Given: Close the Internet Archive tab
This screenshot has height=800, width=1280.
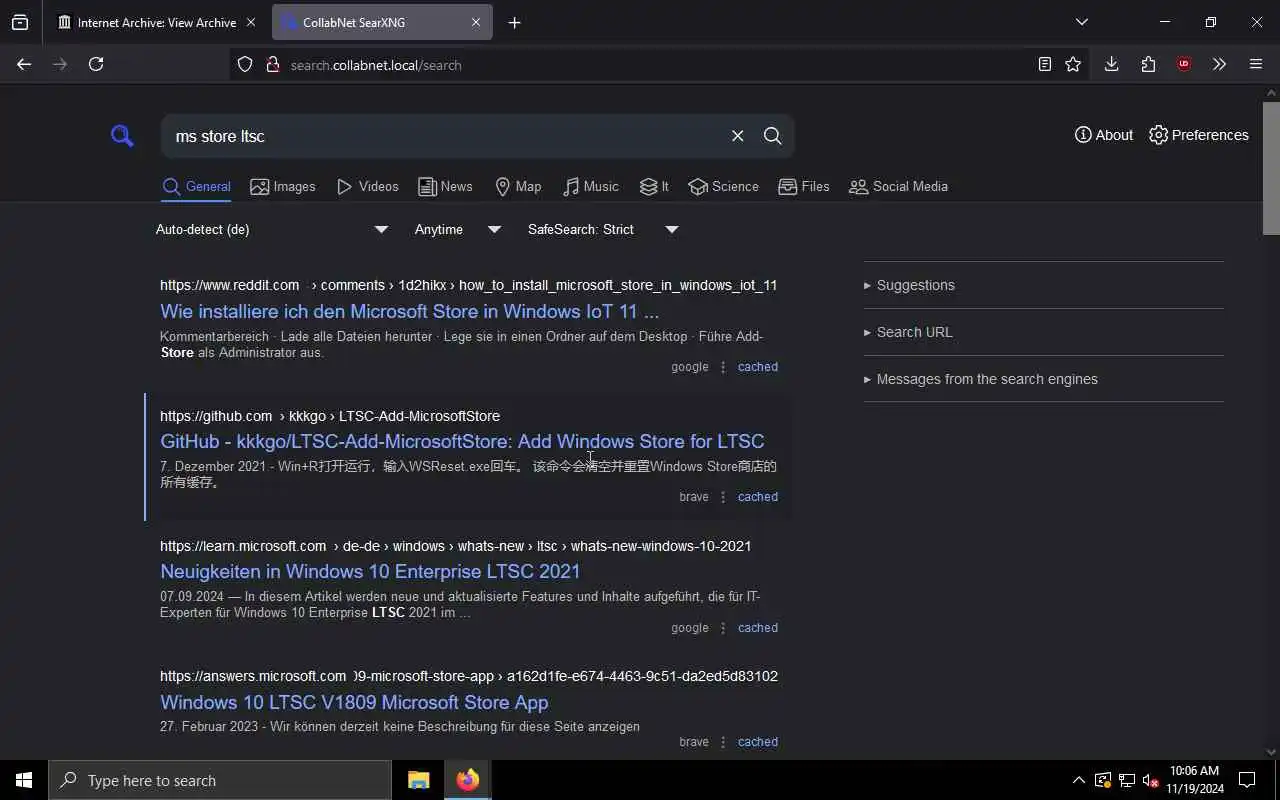Looking at the screenshot, I should pos(250,22).
